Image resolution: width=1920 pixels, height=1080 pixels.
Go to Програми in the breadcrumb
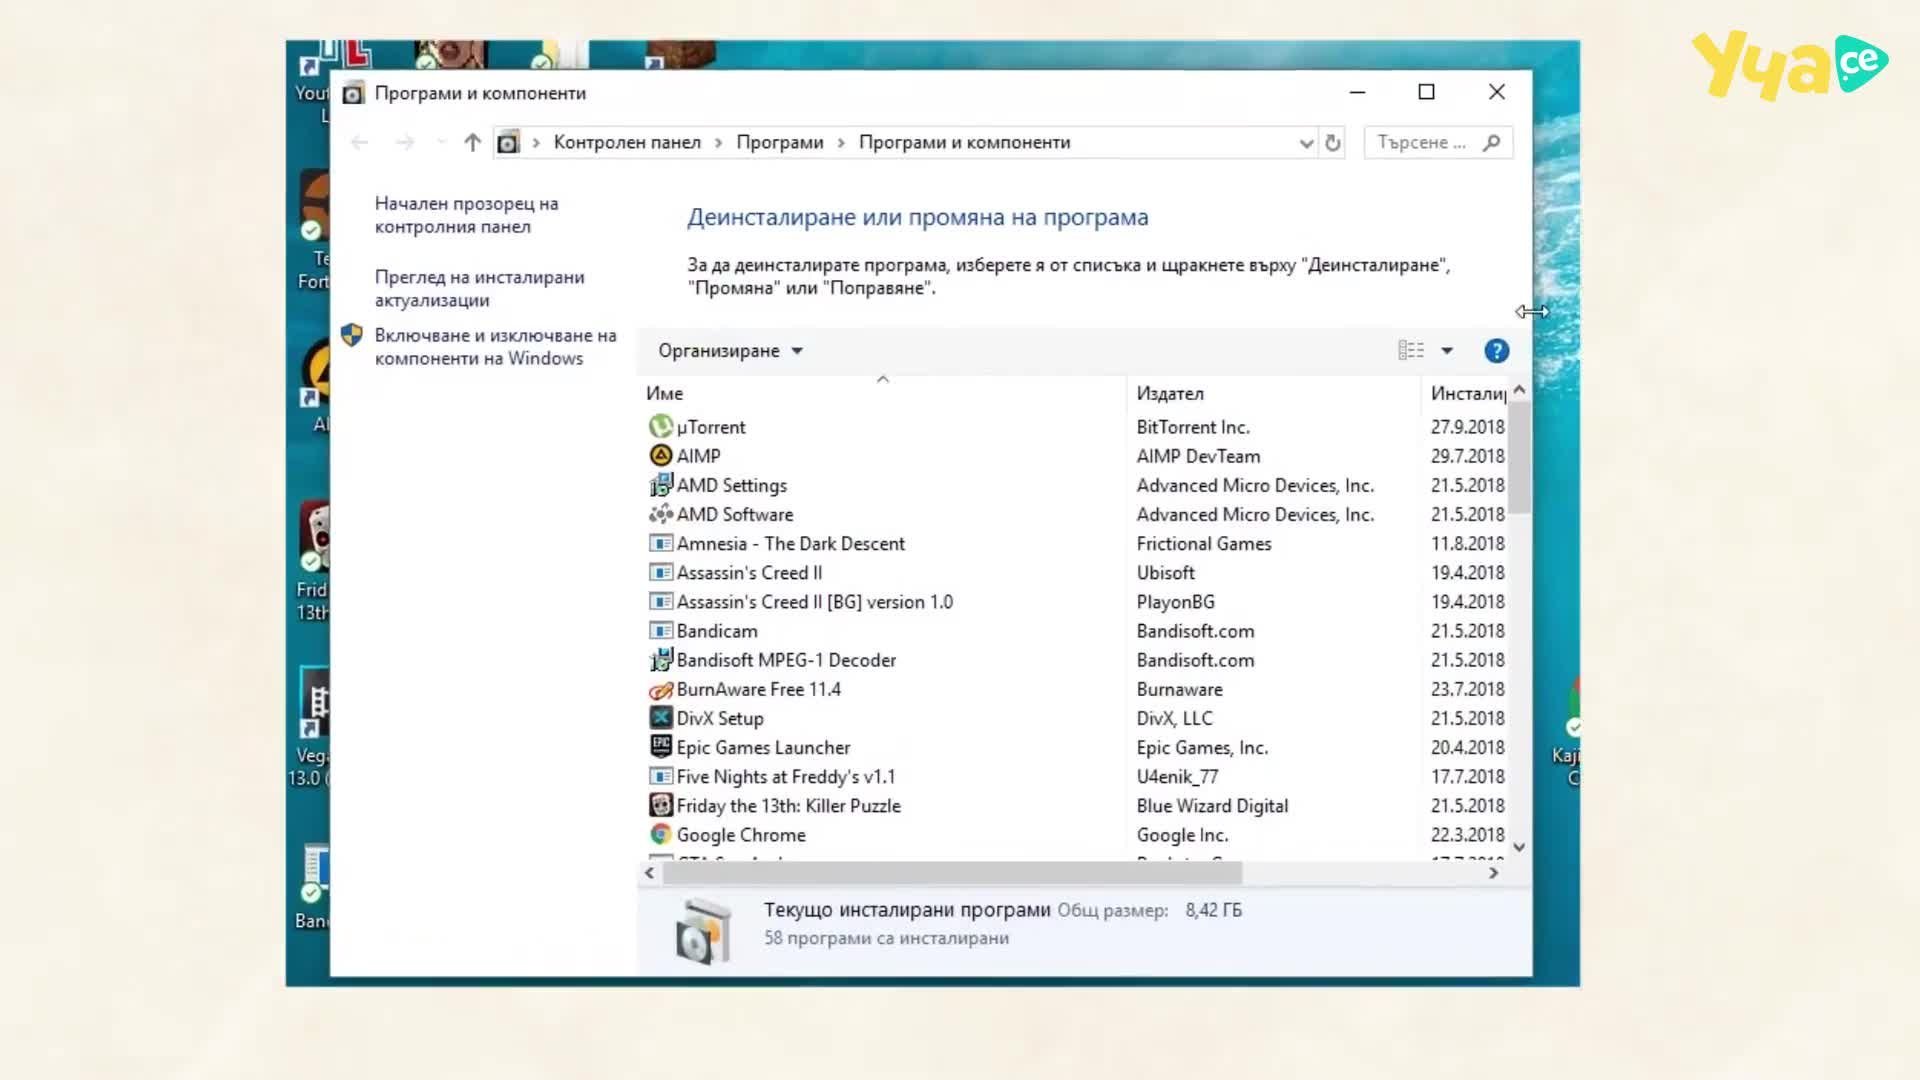[780, 143]
